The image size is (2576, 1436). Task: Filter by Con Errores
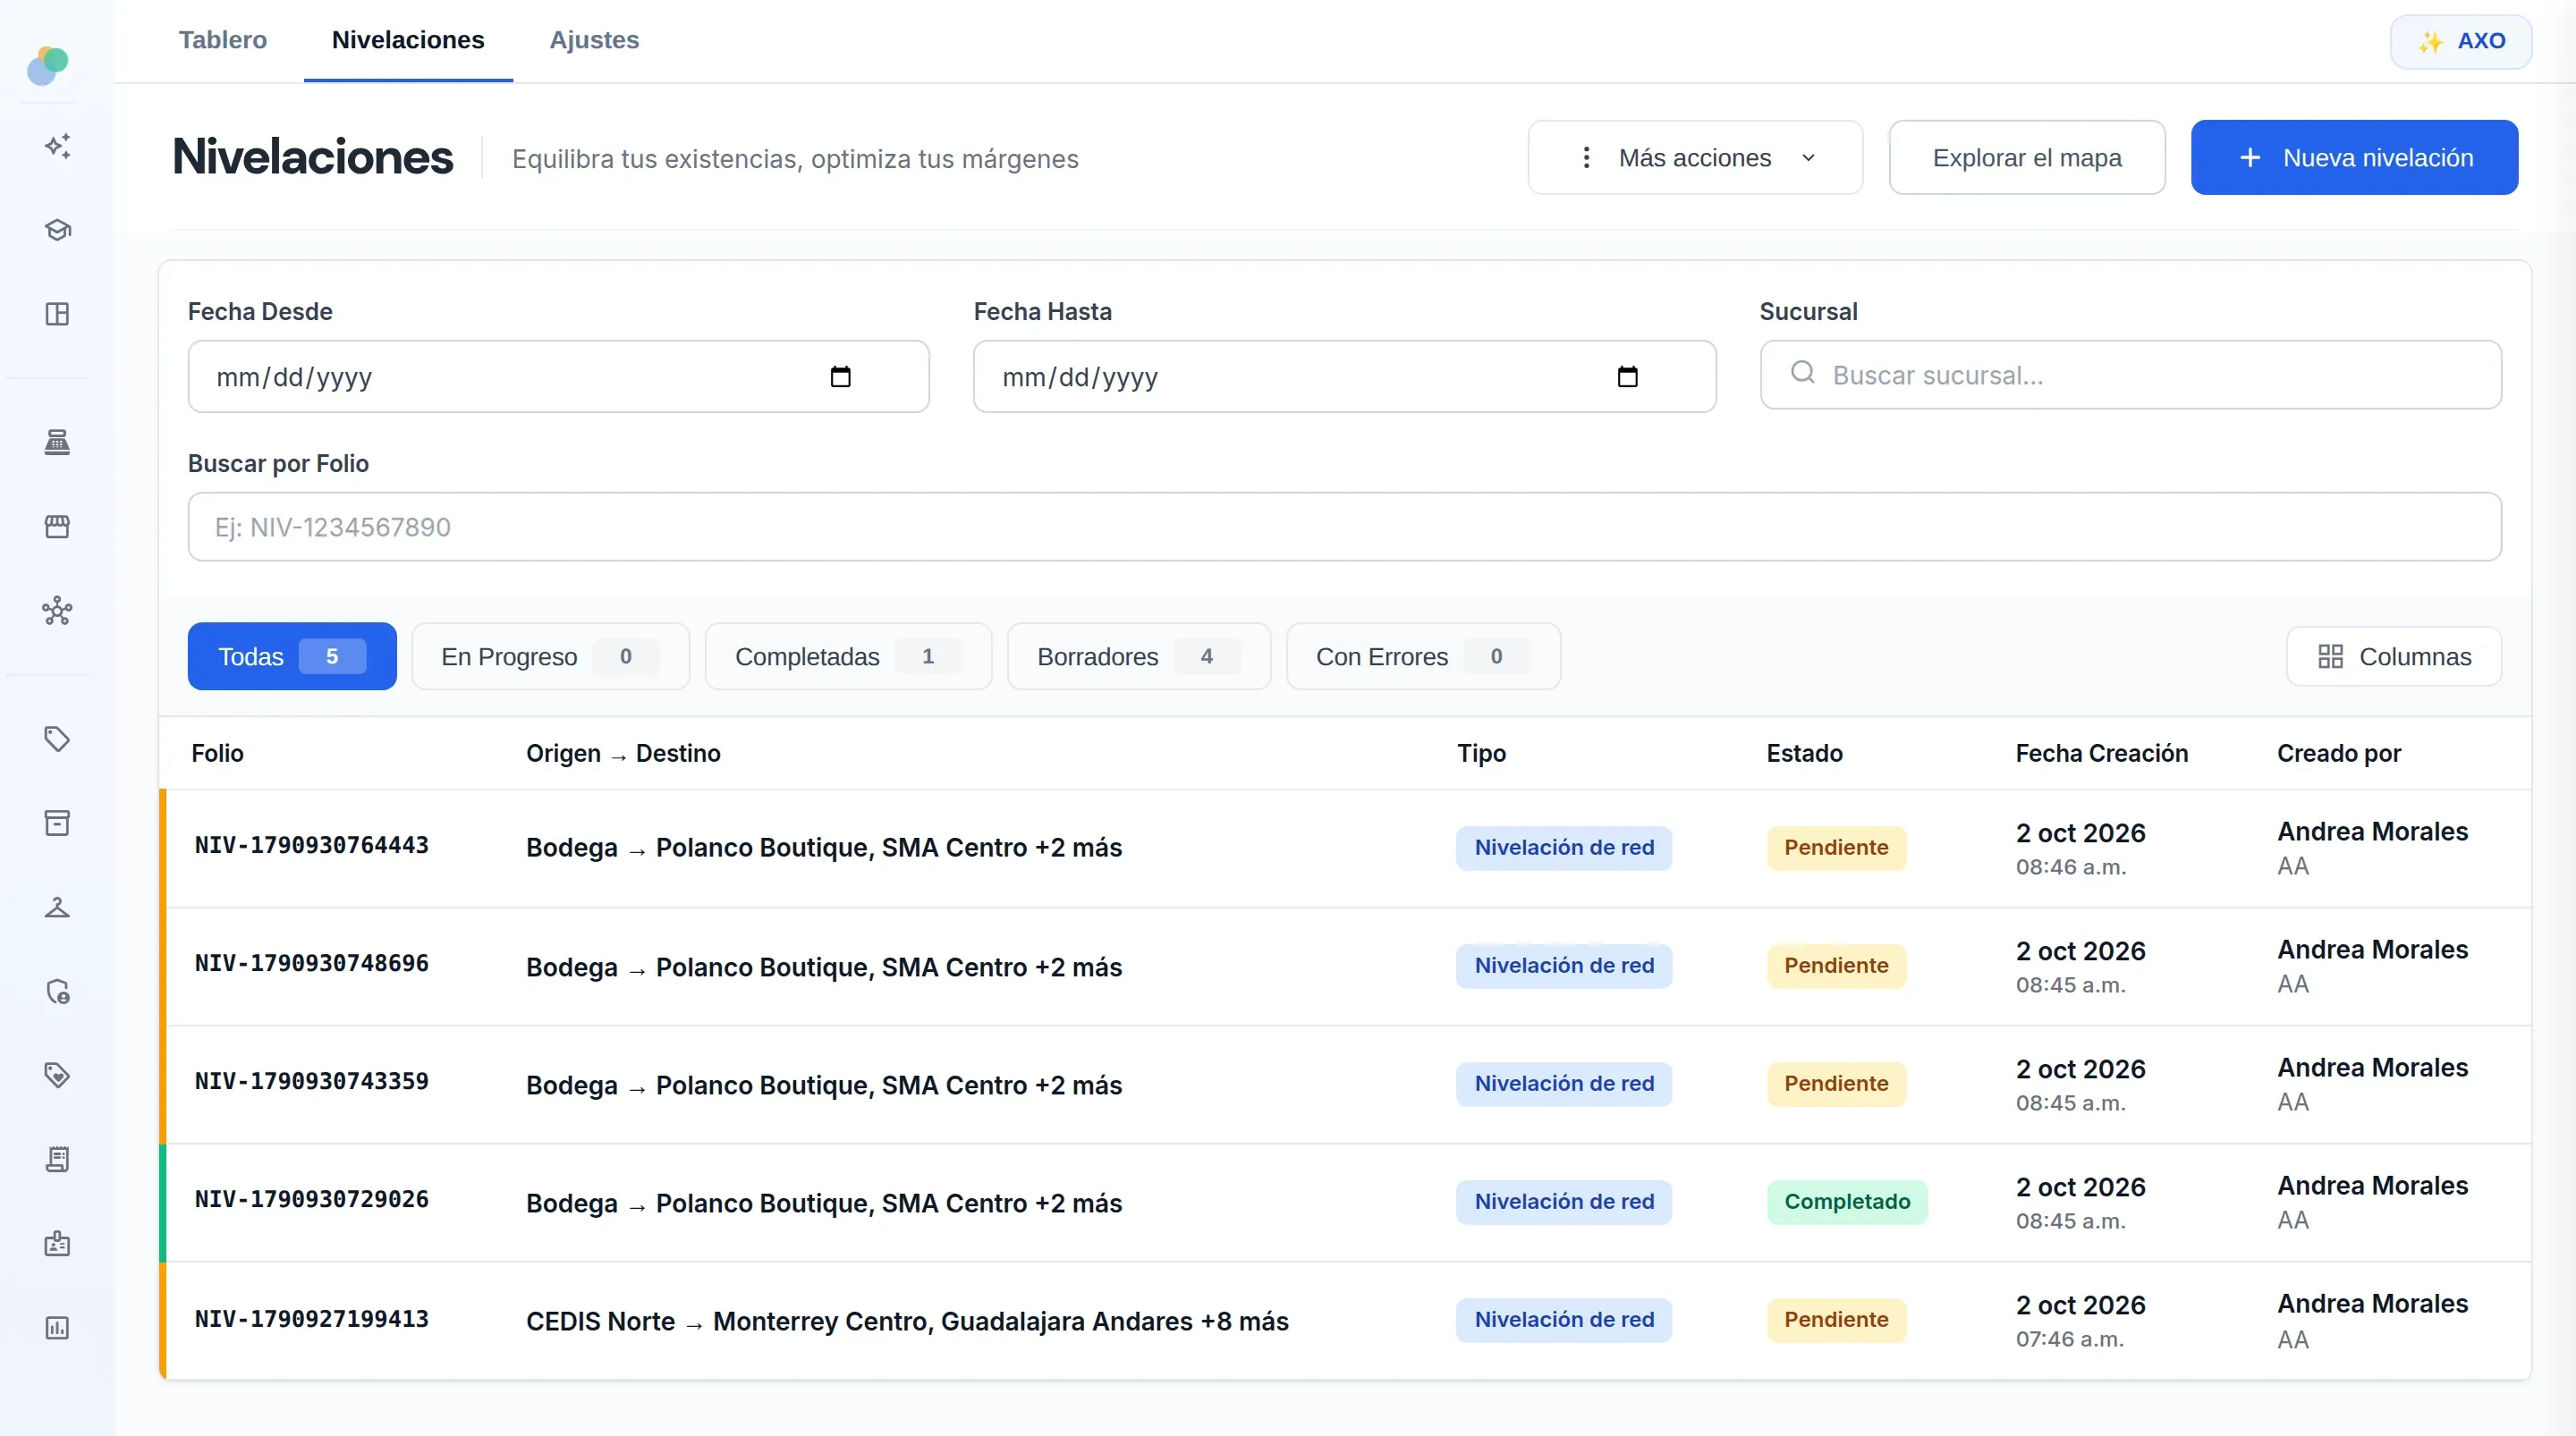(x=1423, y=656)
